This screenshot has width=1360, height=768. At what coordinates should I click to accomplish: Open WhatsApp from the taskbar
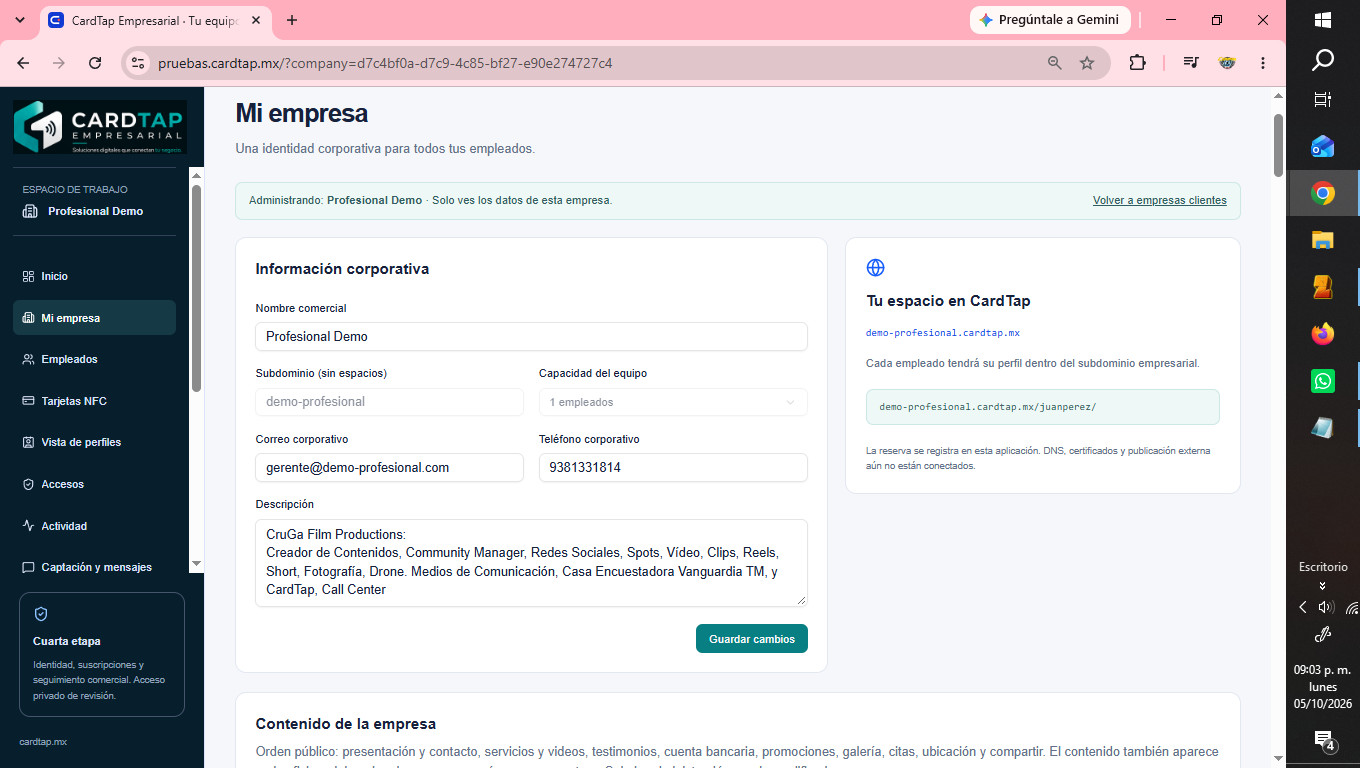coord(1323,381)
